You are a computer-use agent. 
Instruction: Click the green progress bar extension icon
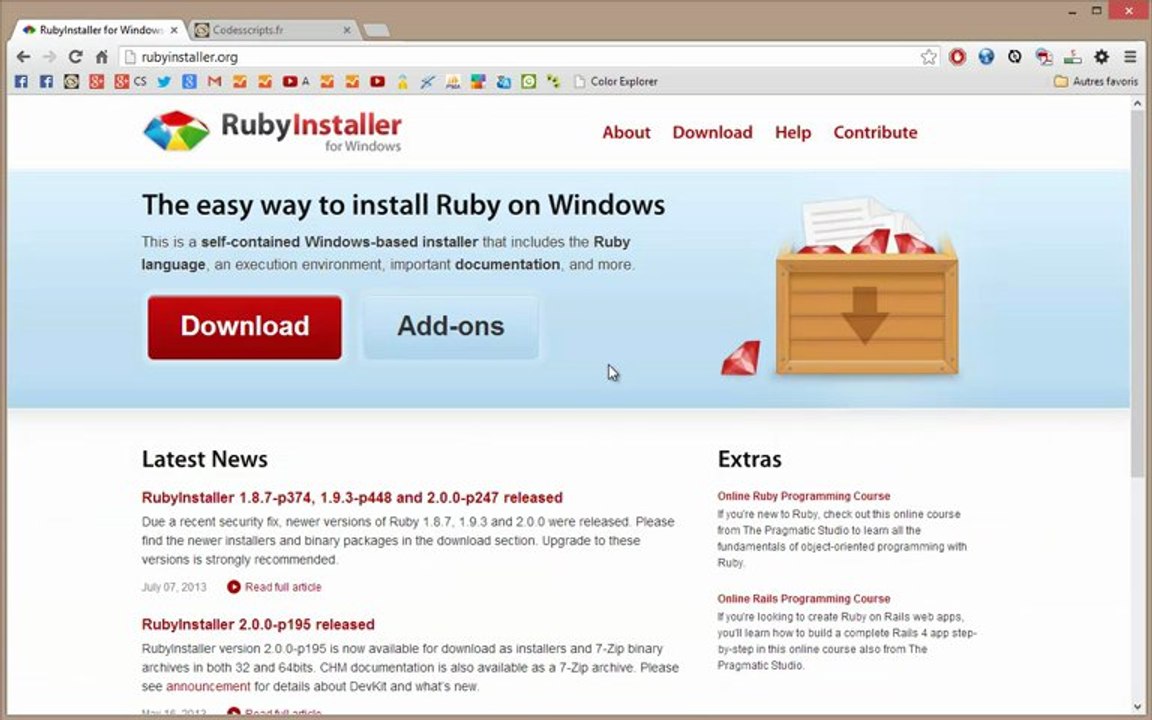coord(1073,57)
